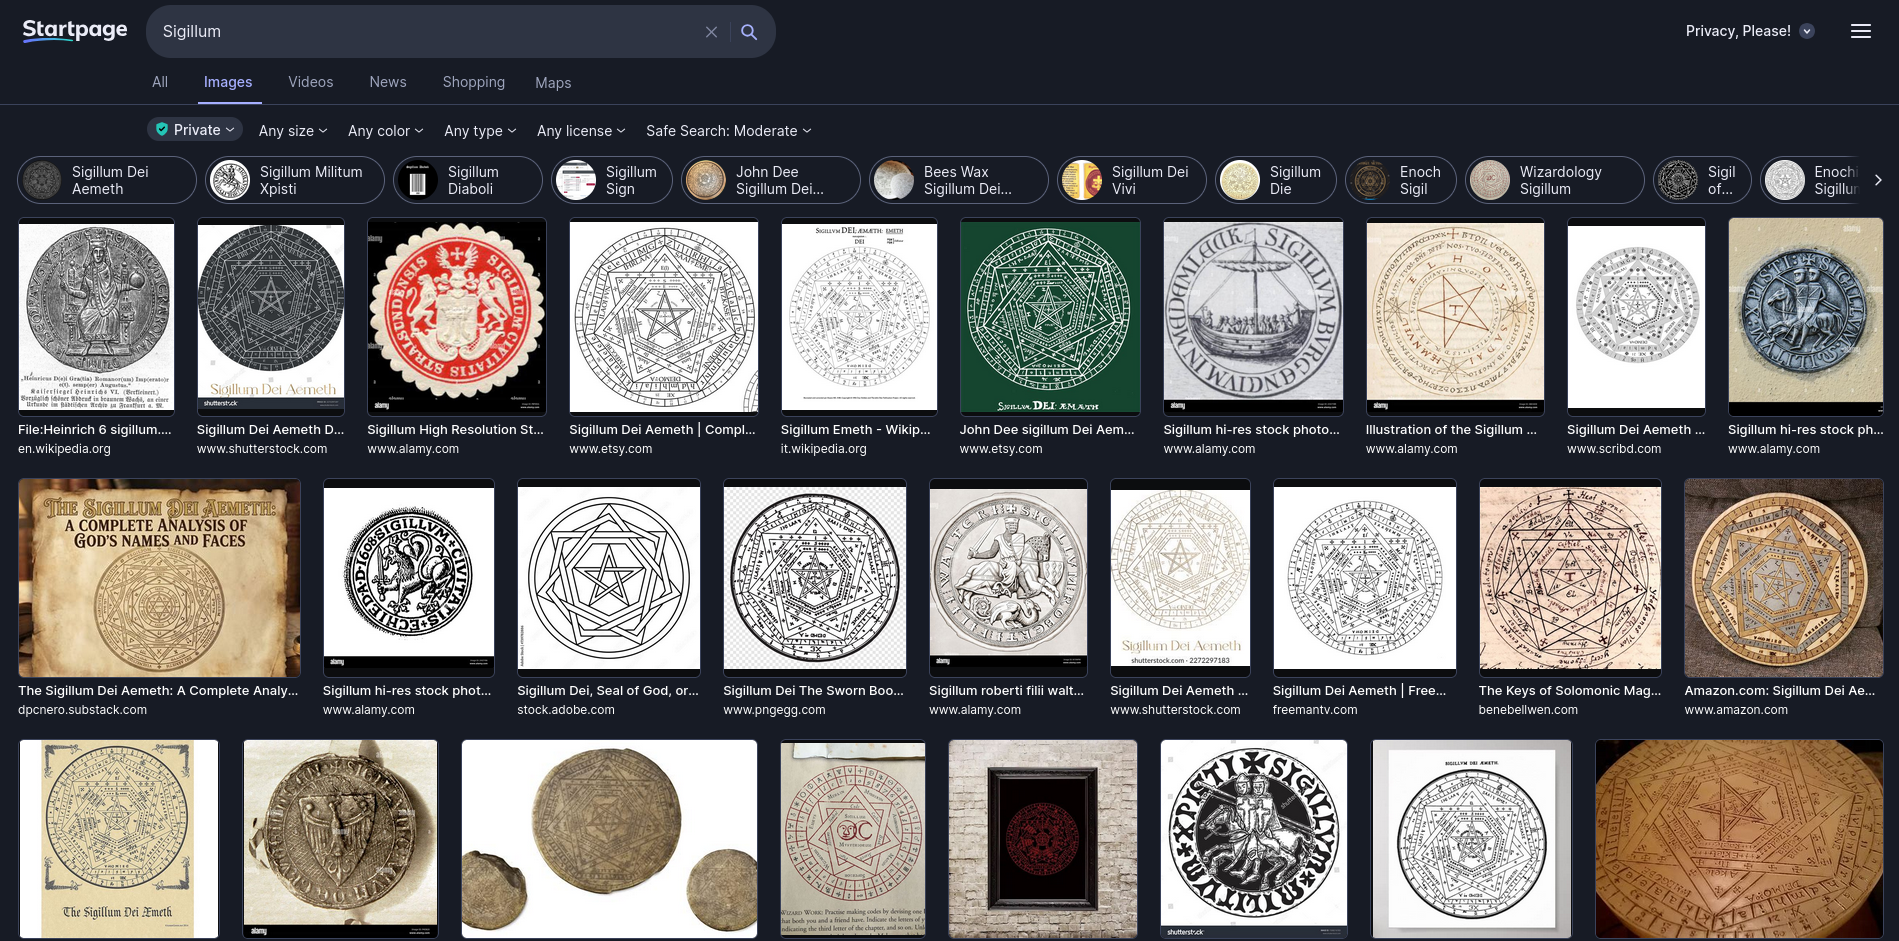This screenshot has height=941, width=1899.
Task: Select the Sigillum Die chip
Action: coord(1276,180)
